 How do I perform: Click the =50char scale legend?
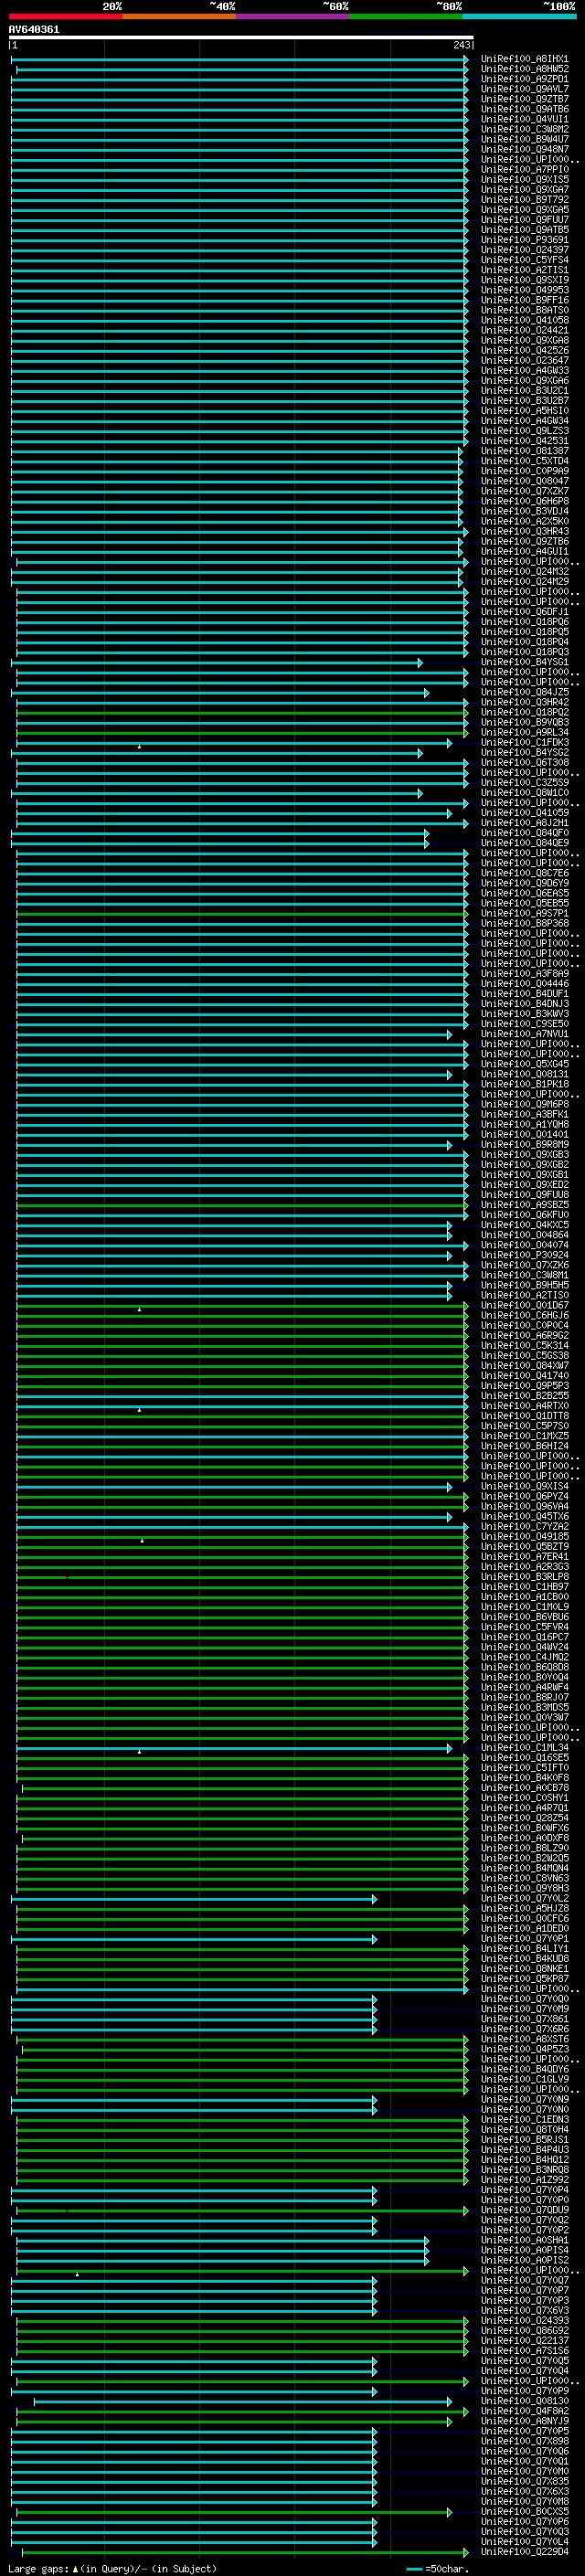coord(435,2569)
